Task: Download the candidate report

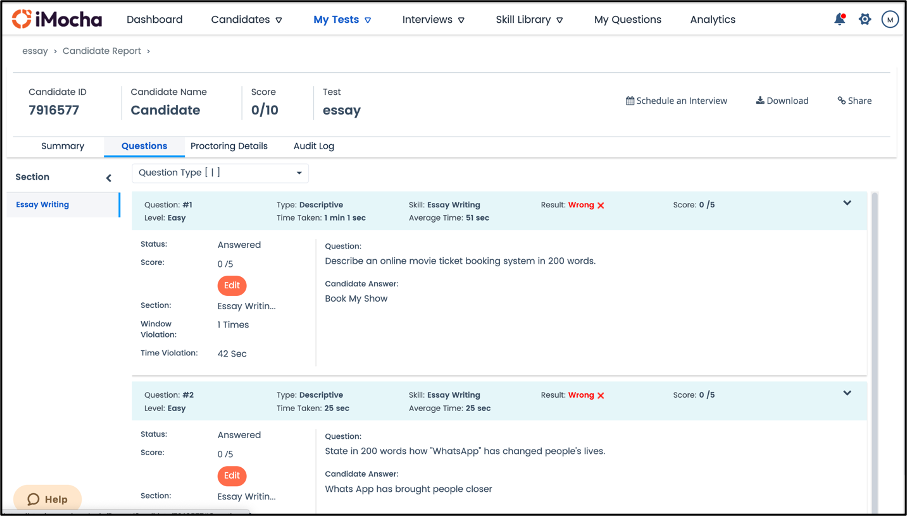Action: [x=782, y=101]
